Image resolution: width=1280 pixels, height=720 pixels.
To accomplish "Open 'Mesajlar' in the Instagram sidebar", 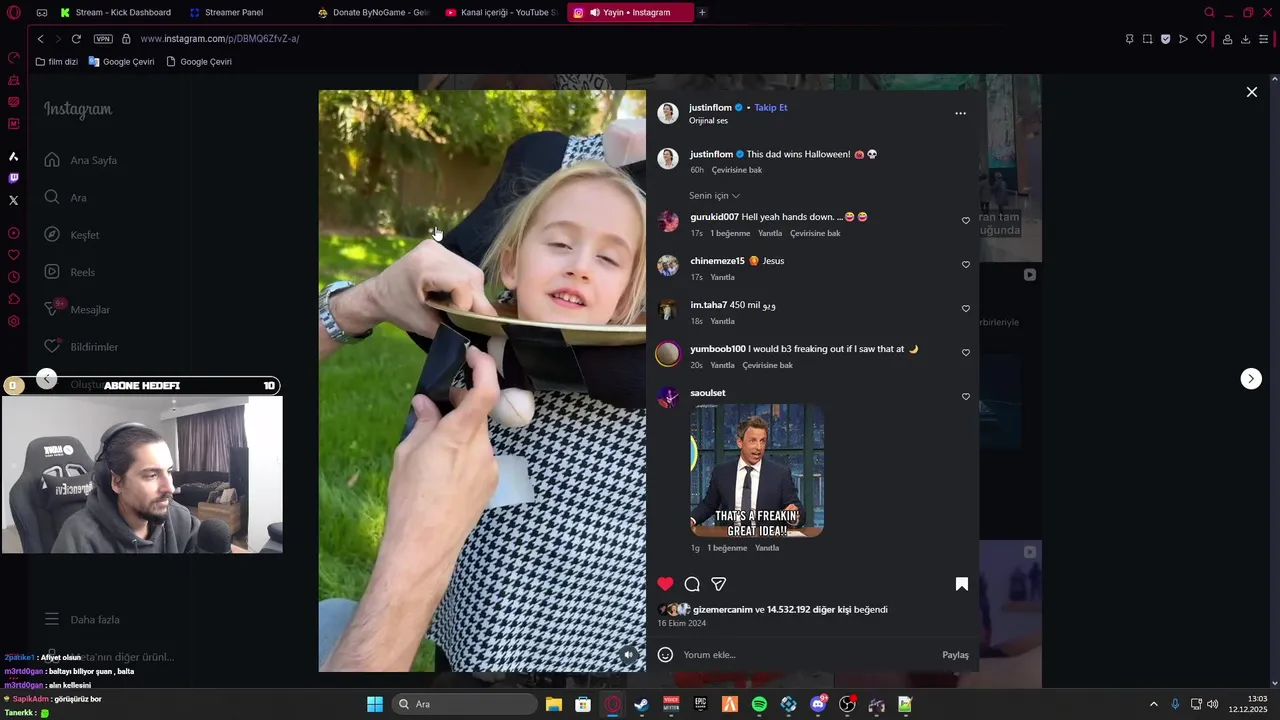I will 77,309.
